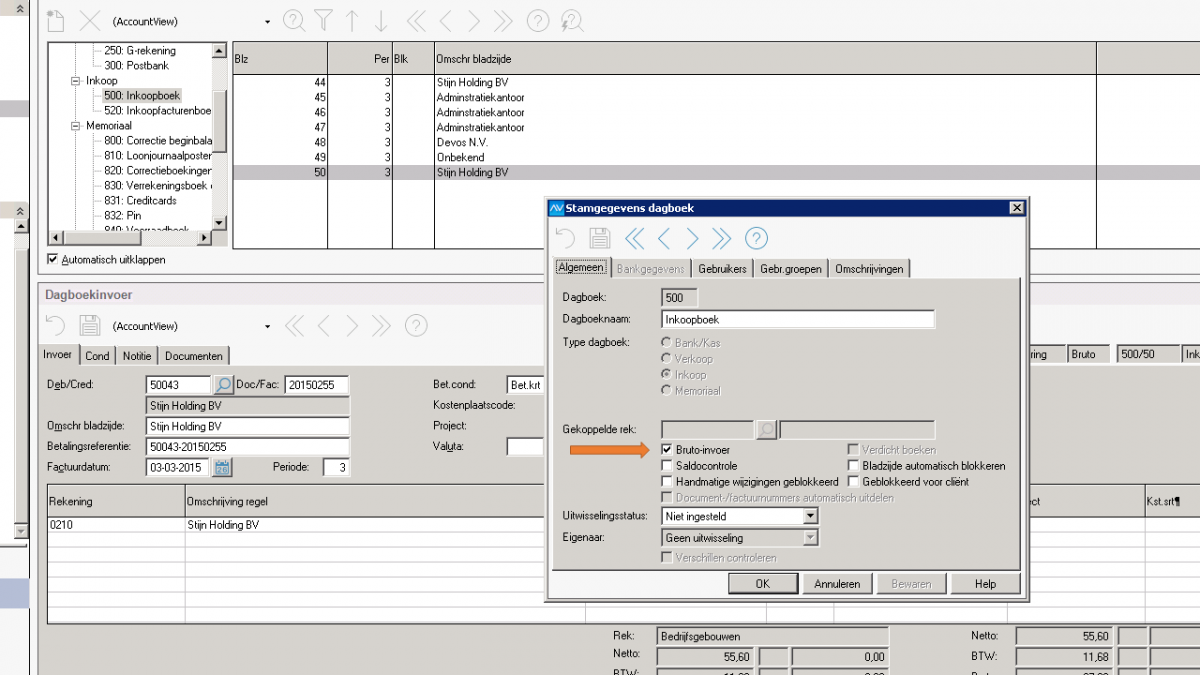Click the Betalingsreferentie input field

point(247,447)
